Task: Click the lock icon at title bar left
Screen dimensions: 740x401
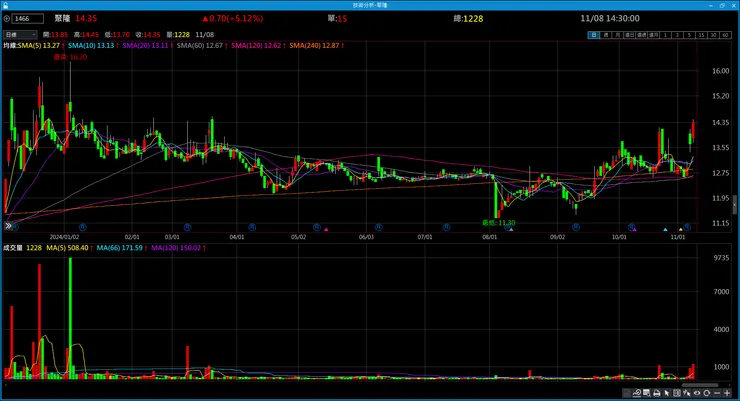Action: [5, 5]
